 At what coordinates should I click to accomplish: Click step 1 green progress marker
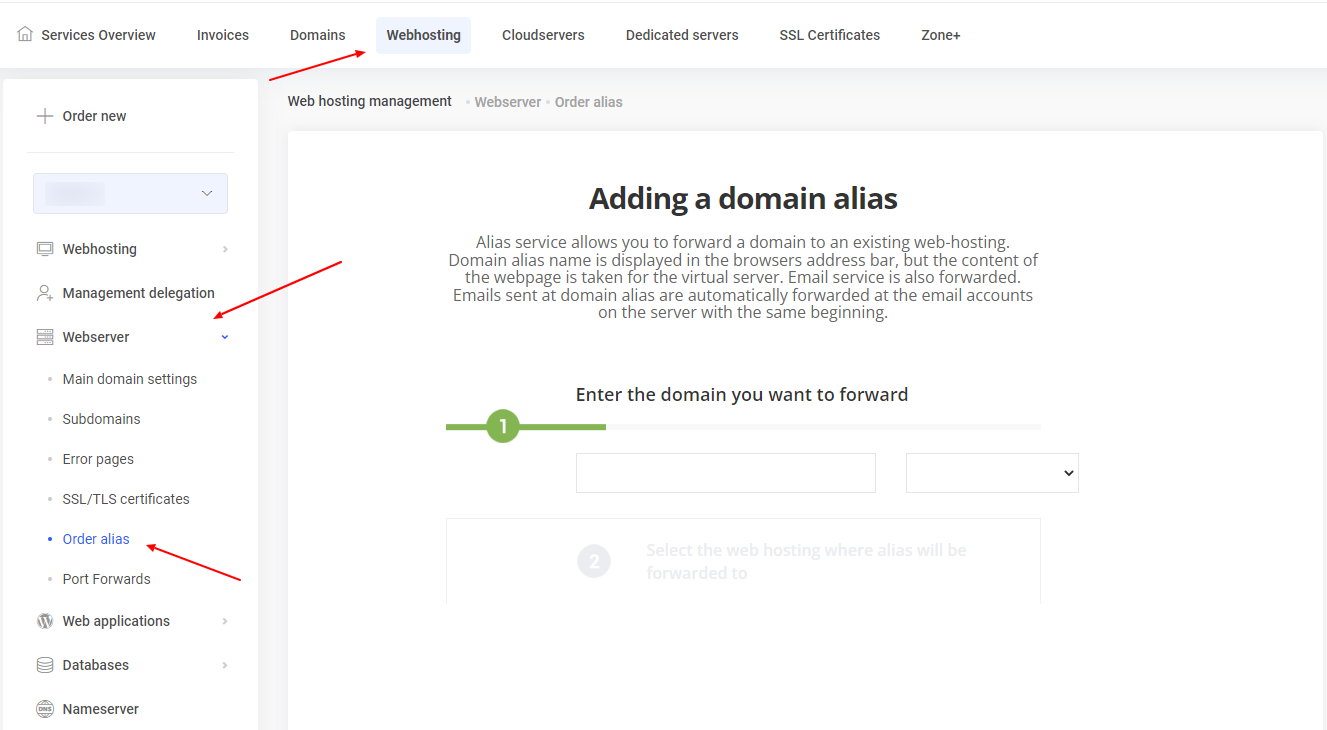click(x=503, y=427)
